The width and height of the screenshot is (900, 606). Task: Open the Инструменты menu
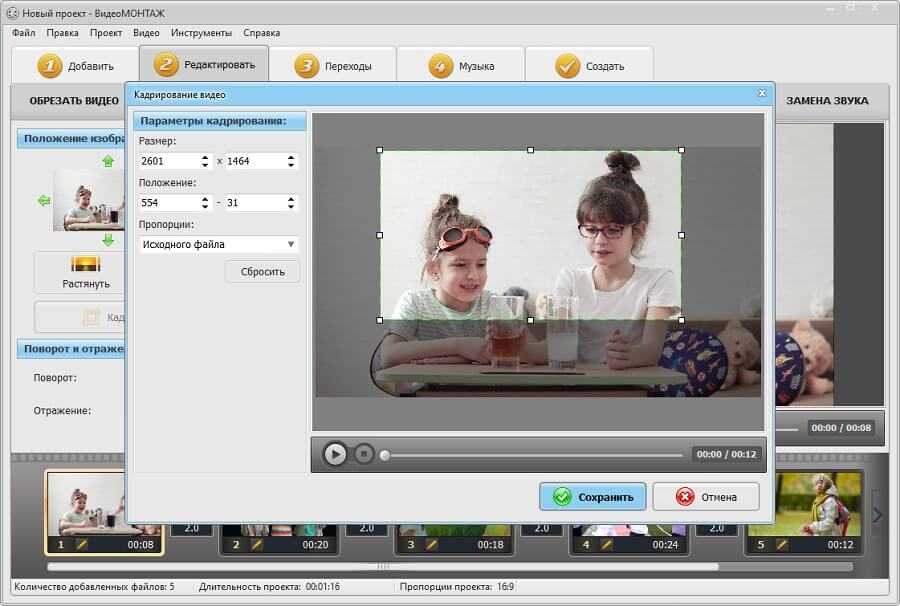pos(201,33)
